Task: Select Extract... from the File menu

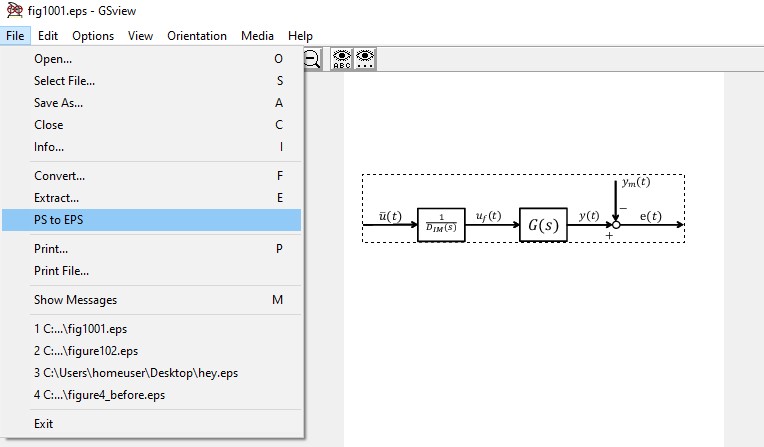Action: click(x=56, y=198)
